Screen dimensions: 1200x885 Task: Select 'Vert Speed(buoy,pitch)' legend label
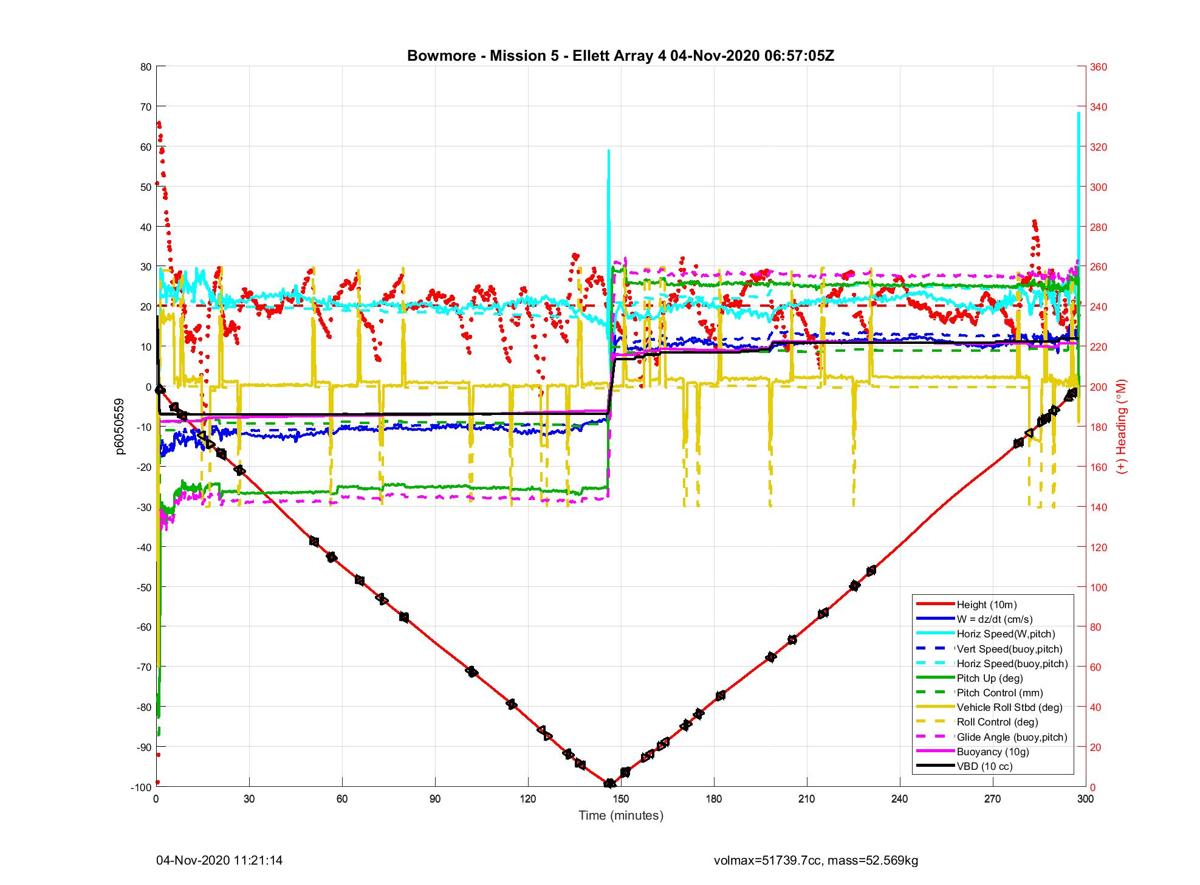(x=1010, y=648)
